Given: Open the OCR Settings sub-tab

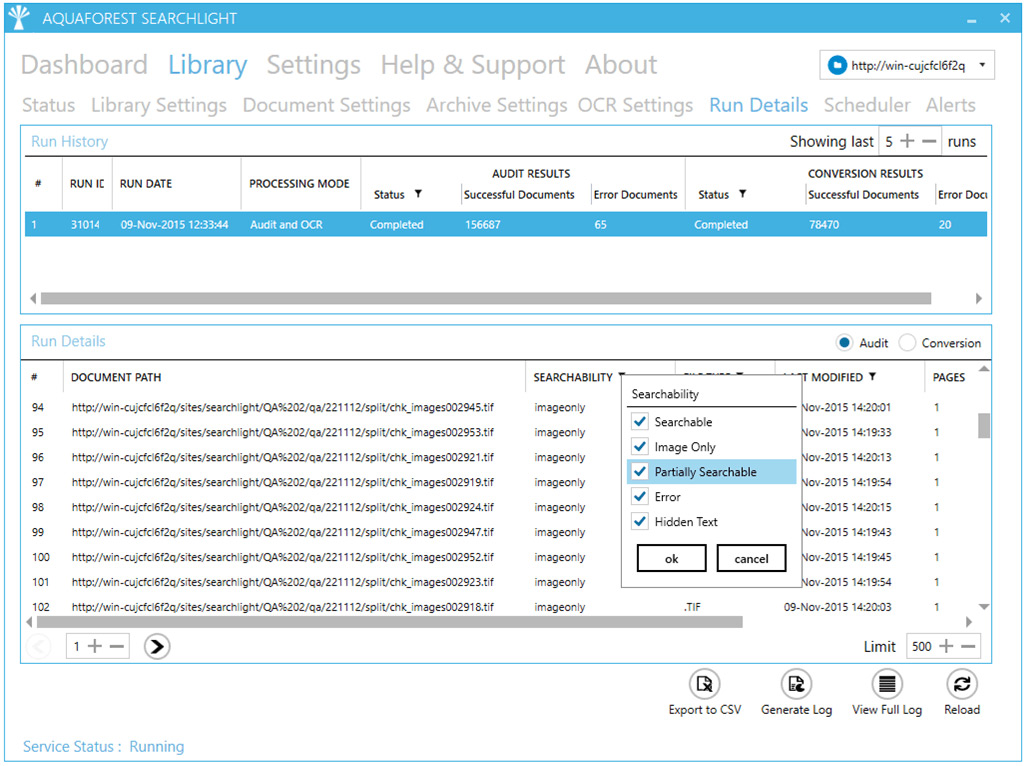Looking at the screenshot, I should pyautogui.click(x=635, y=105).
